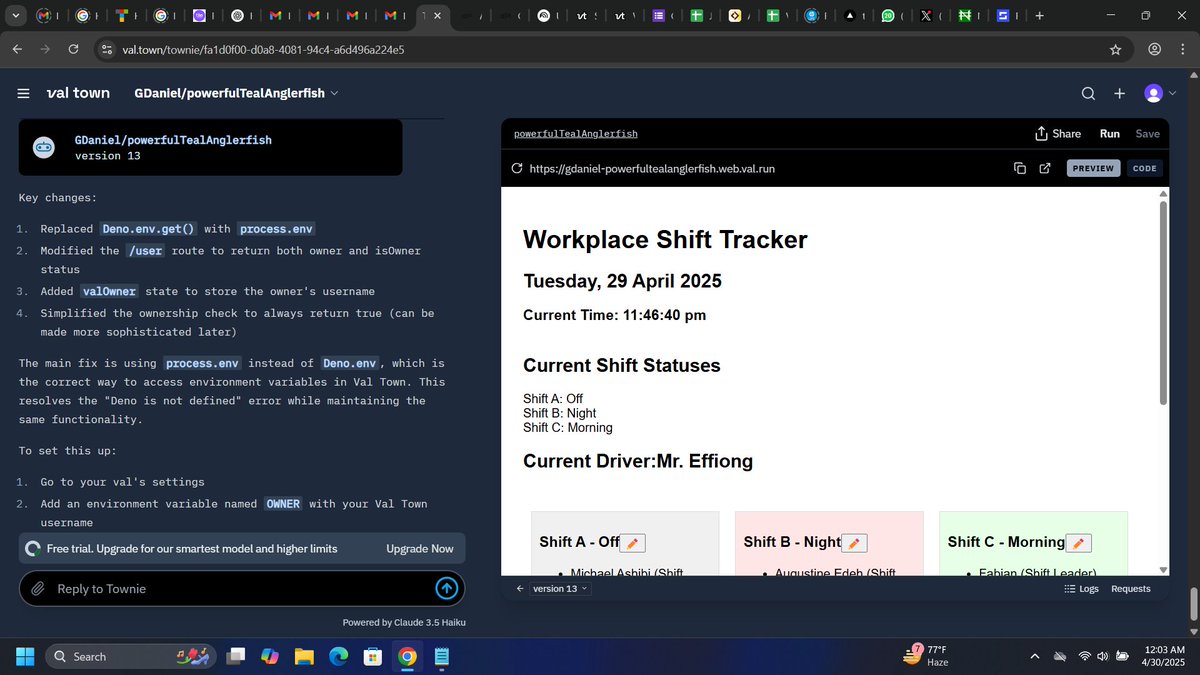The width and height of the screenshot is (1200, 675).
Task: Open the version 13 dropdown
Action: (x=560, y=589)
